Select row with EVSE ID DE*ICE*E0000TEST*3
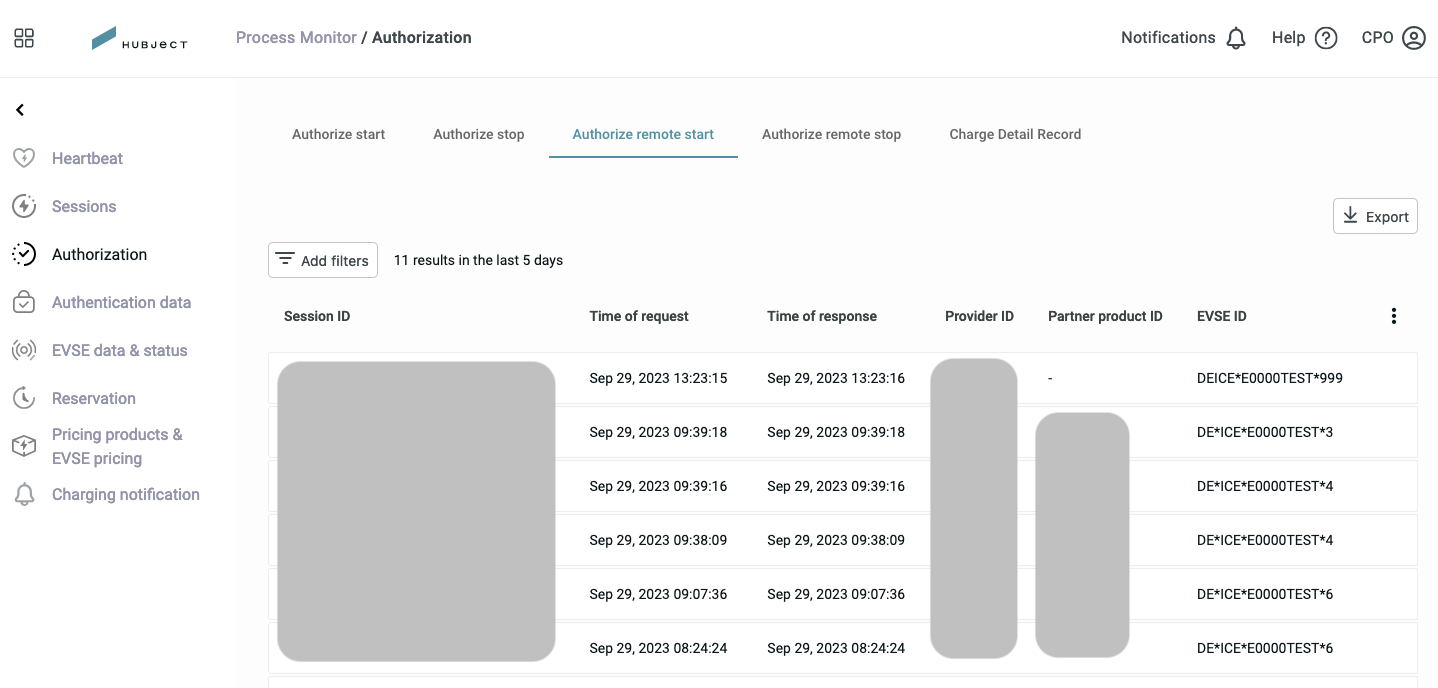This screenshot has height=688, width=1438. [843, 432]
